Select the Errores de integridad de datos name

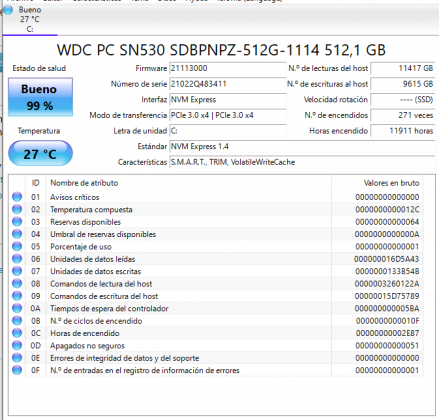pos(125,358)
